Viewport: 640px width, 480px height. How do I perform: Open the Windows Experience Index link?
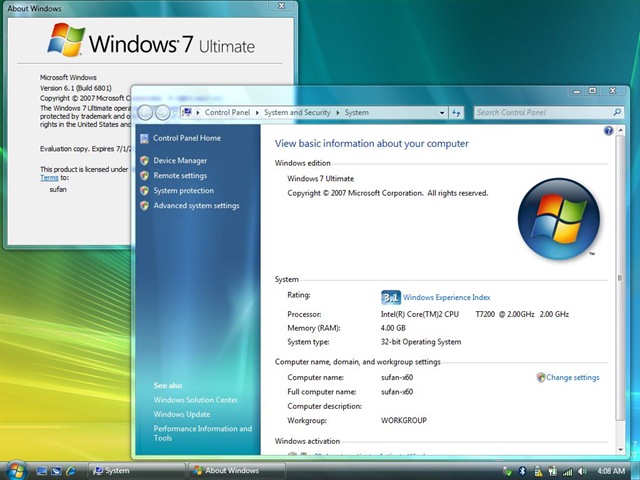point(447,298)
